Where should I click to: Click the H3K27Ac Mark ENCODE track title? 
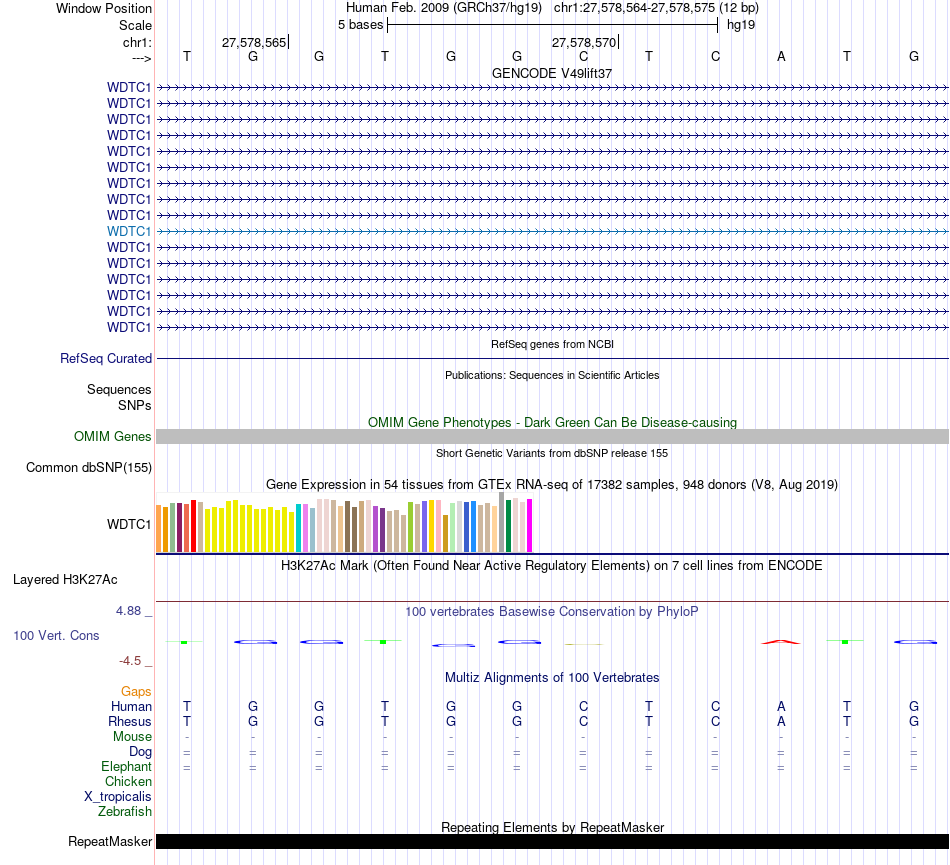click(552, 566)
